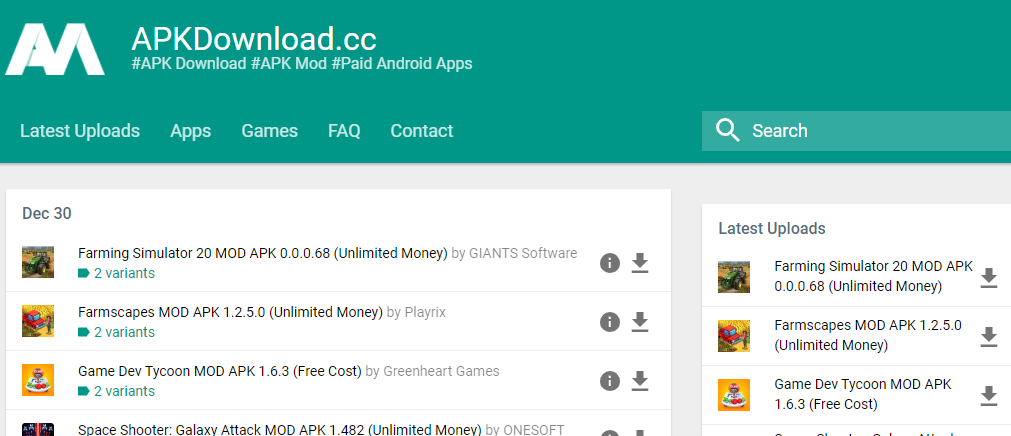
Task: Click into the Search field
Action: click(856, 131)
